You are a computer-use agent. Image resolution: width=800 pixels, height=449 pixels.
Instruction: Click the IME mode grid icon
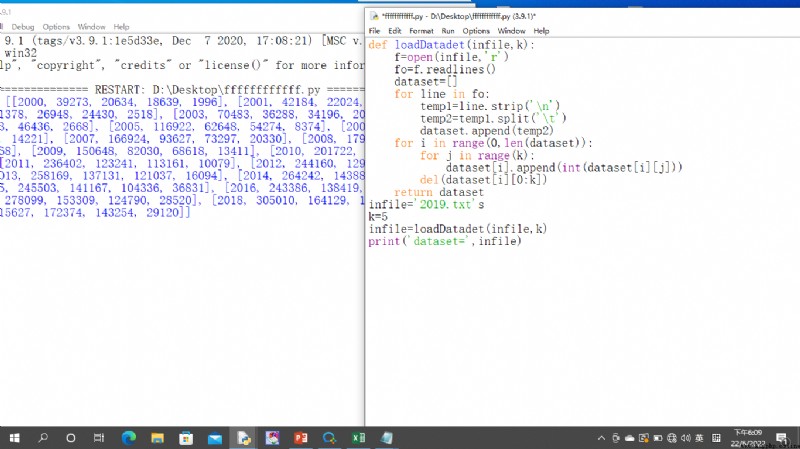pos(716,438)
